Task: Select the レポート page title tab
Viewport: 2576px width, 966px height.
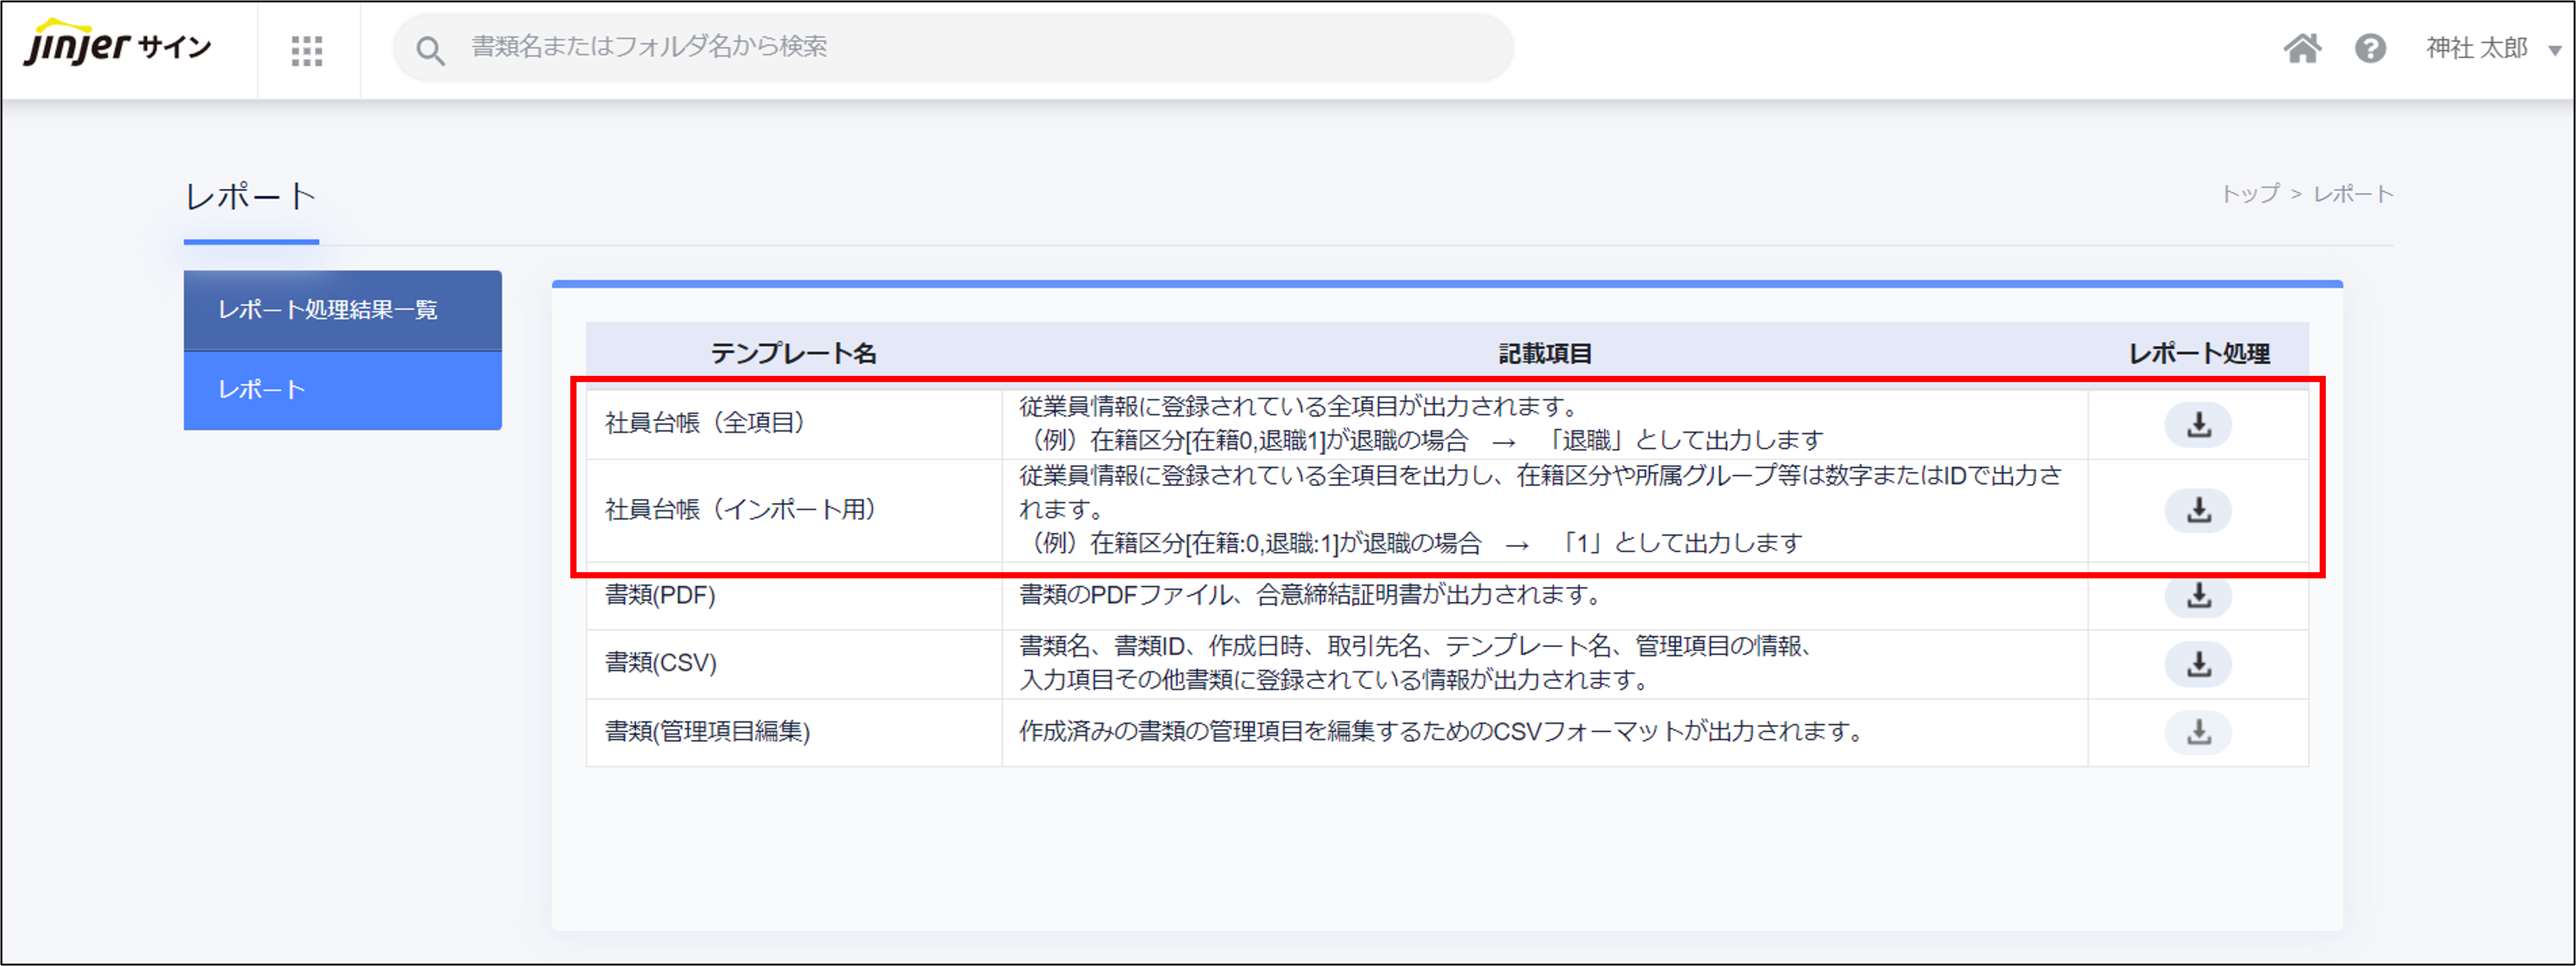Action: point(251,197)
